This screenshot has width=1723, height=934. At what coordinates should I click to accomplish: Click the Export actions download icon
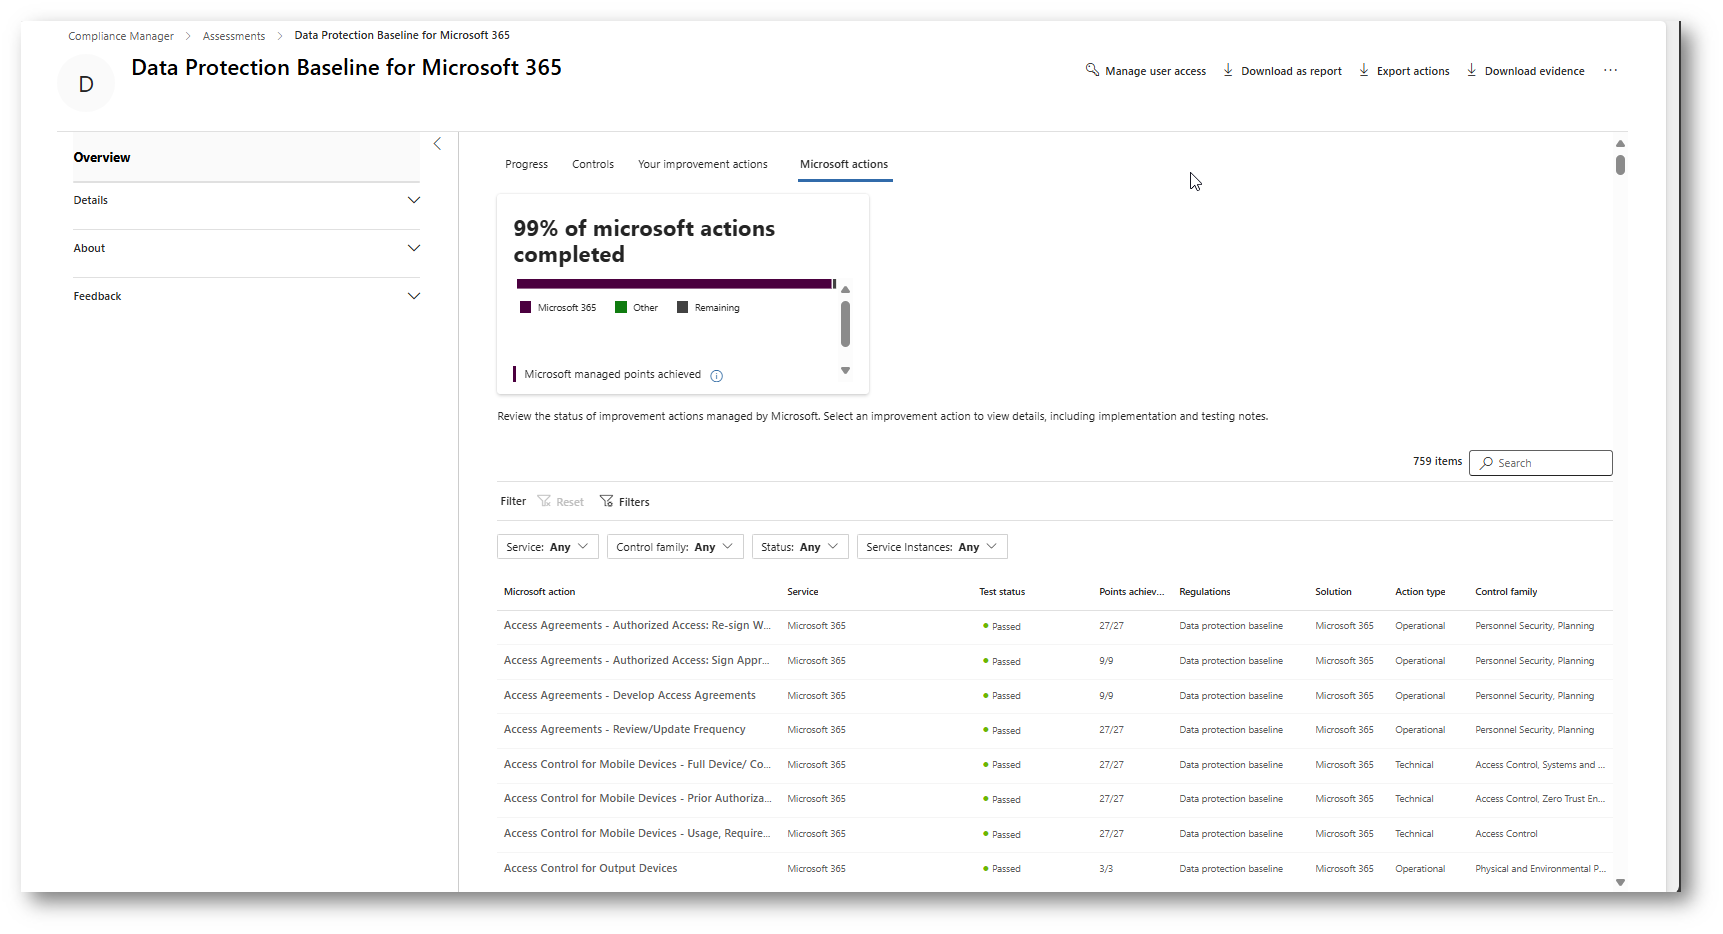pyautogui.click(x=1364, y=70)
